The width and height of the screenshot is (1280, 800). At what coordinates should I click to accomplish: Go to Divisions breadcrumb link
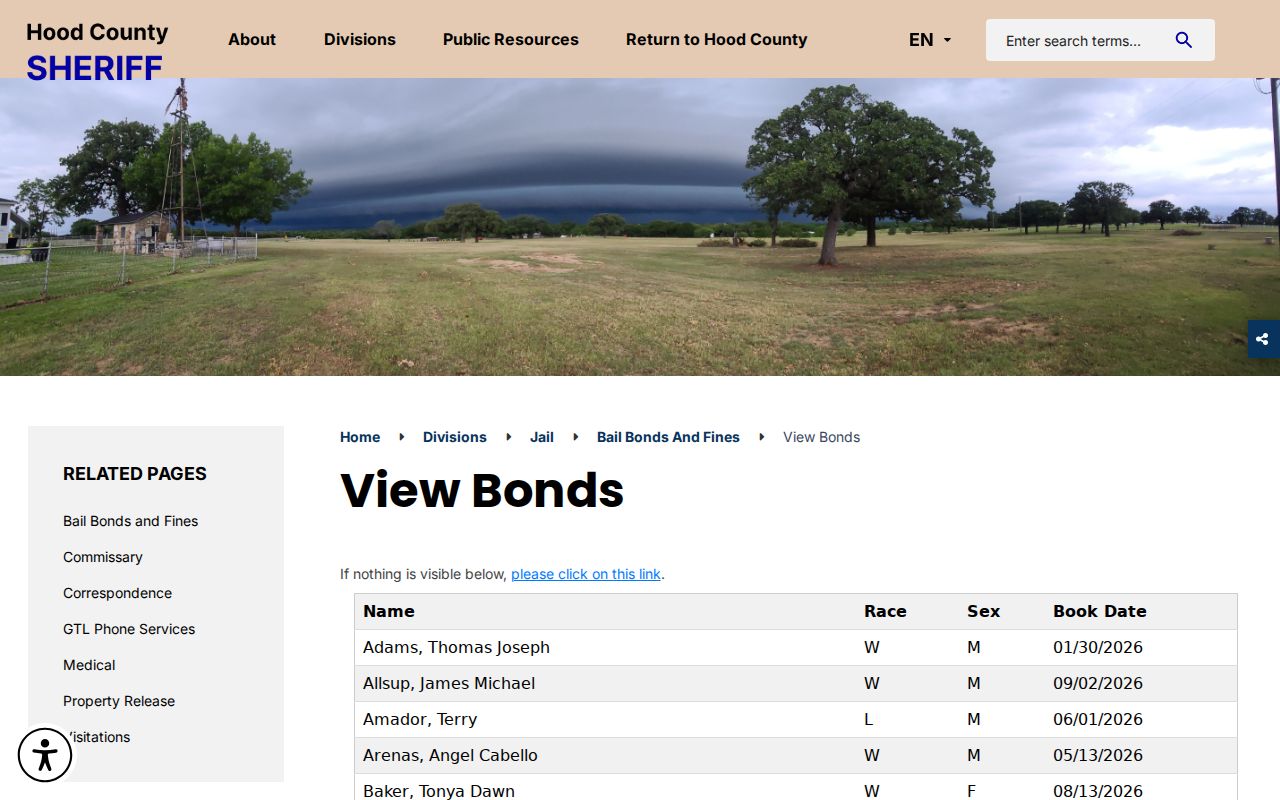pos(455,437)
